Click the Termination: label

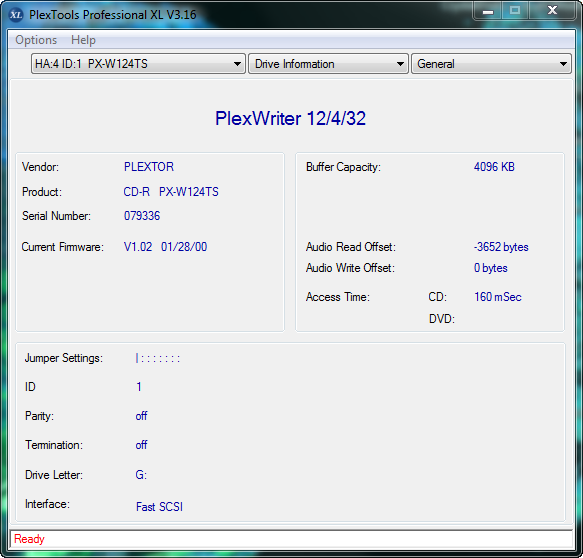(x=54, y=445)
